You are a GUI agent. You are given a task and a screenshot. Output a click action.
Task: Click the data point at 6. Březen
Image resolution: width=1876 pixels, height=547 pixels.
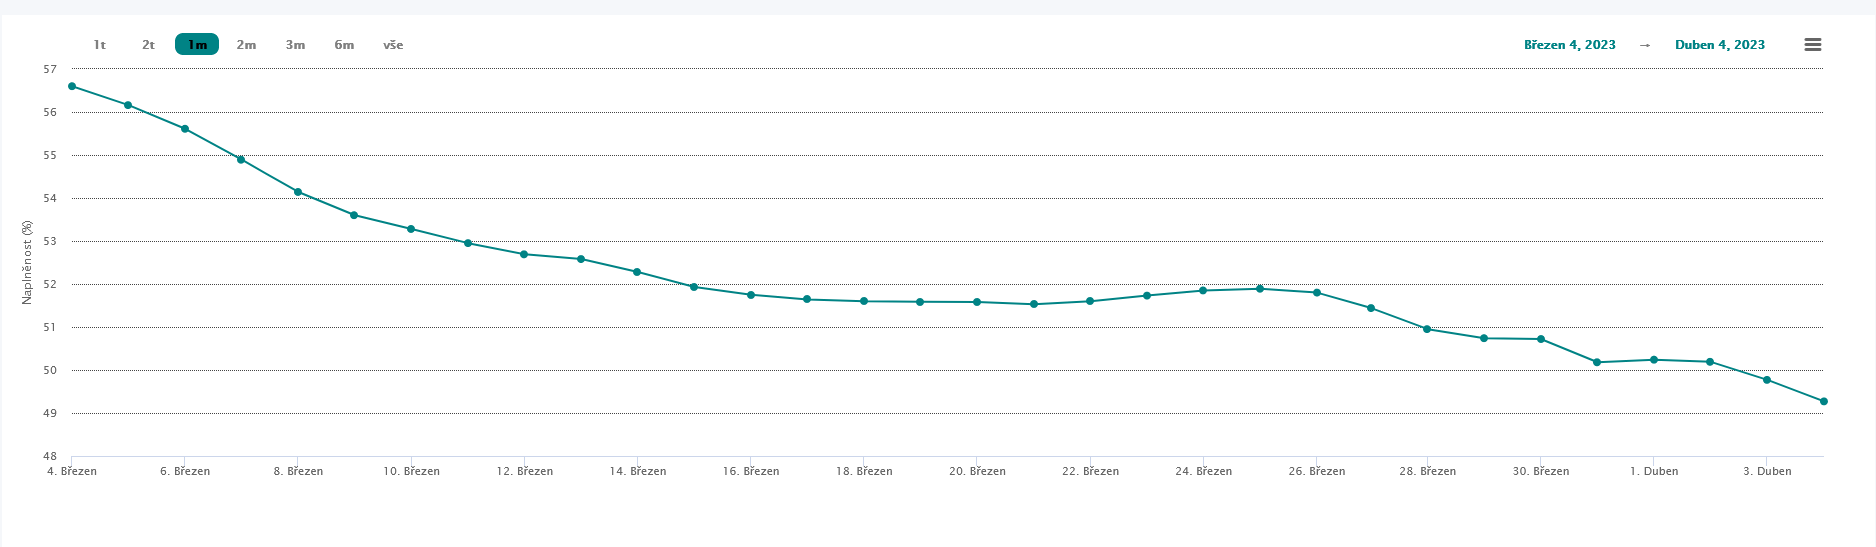(x=185, y=129)
